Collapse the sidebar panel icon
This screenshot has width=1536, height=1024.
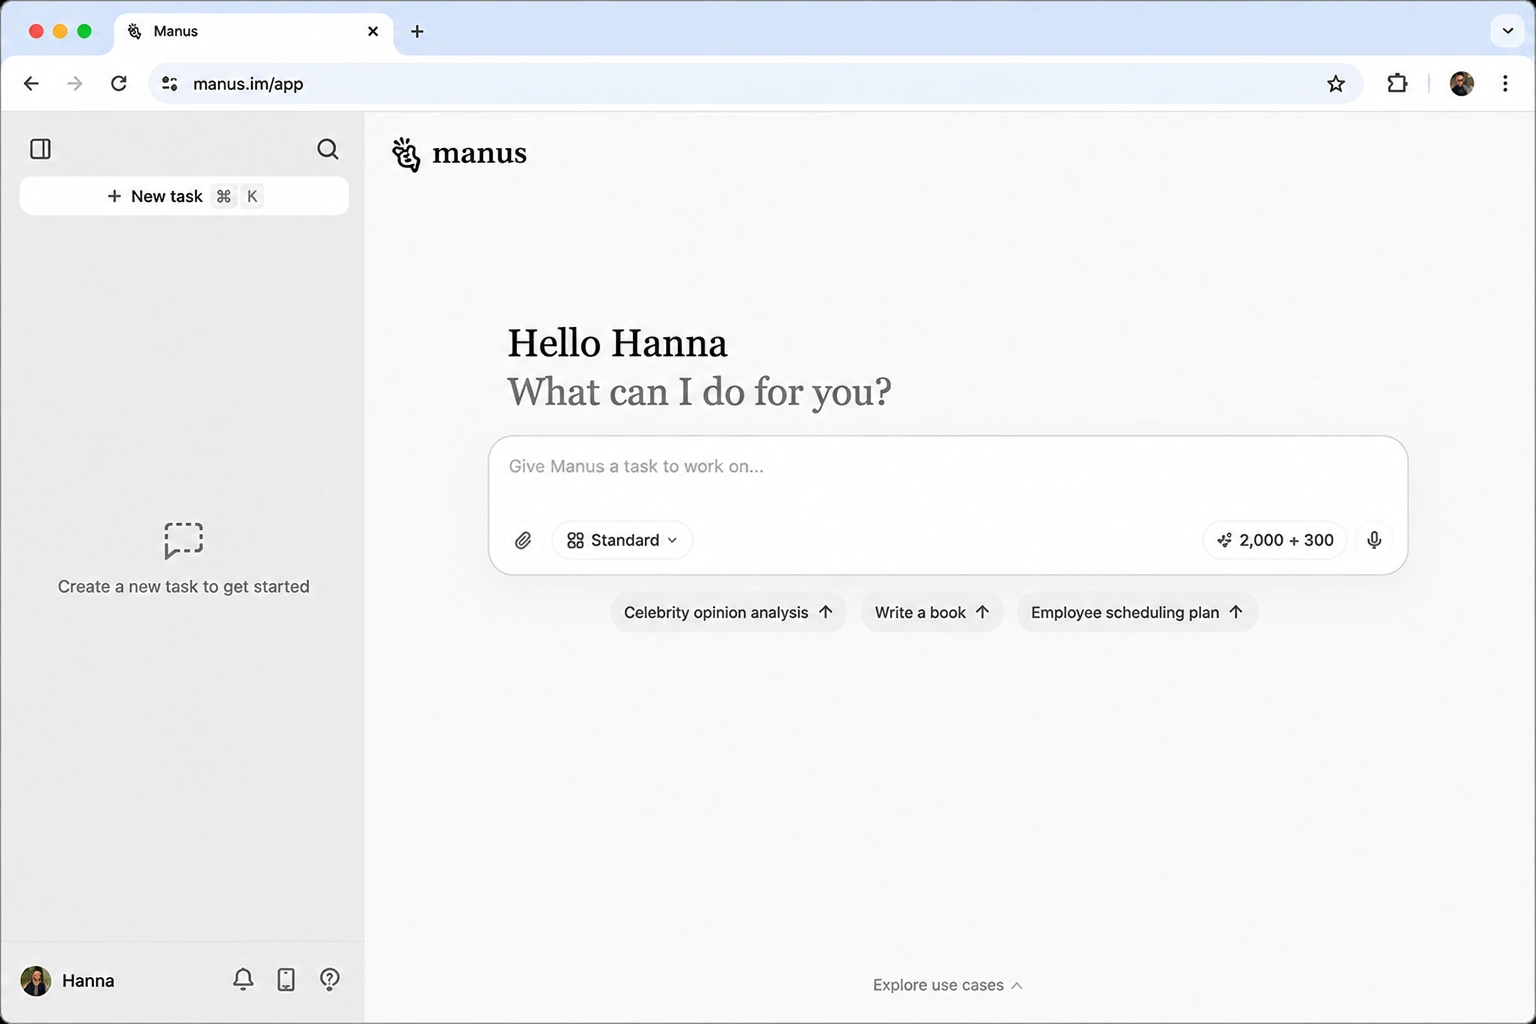pos(41,149)
